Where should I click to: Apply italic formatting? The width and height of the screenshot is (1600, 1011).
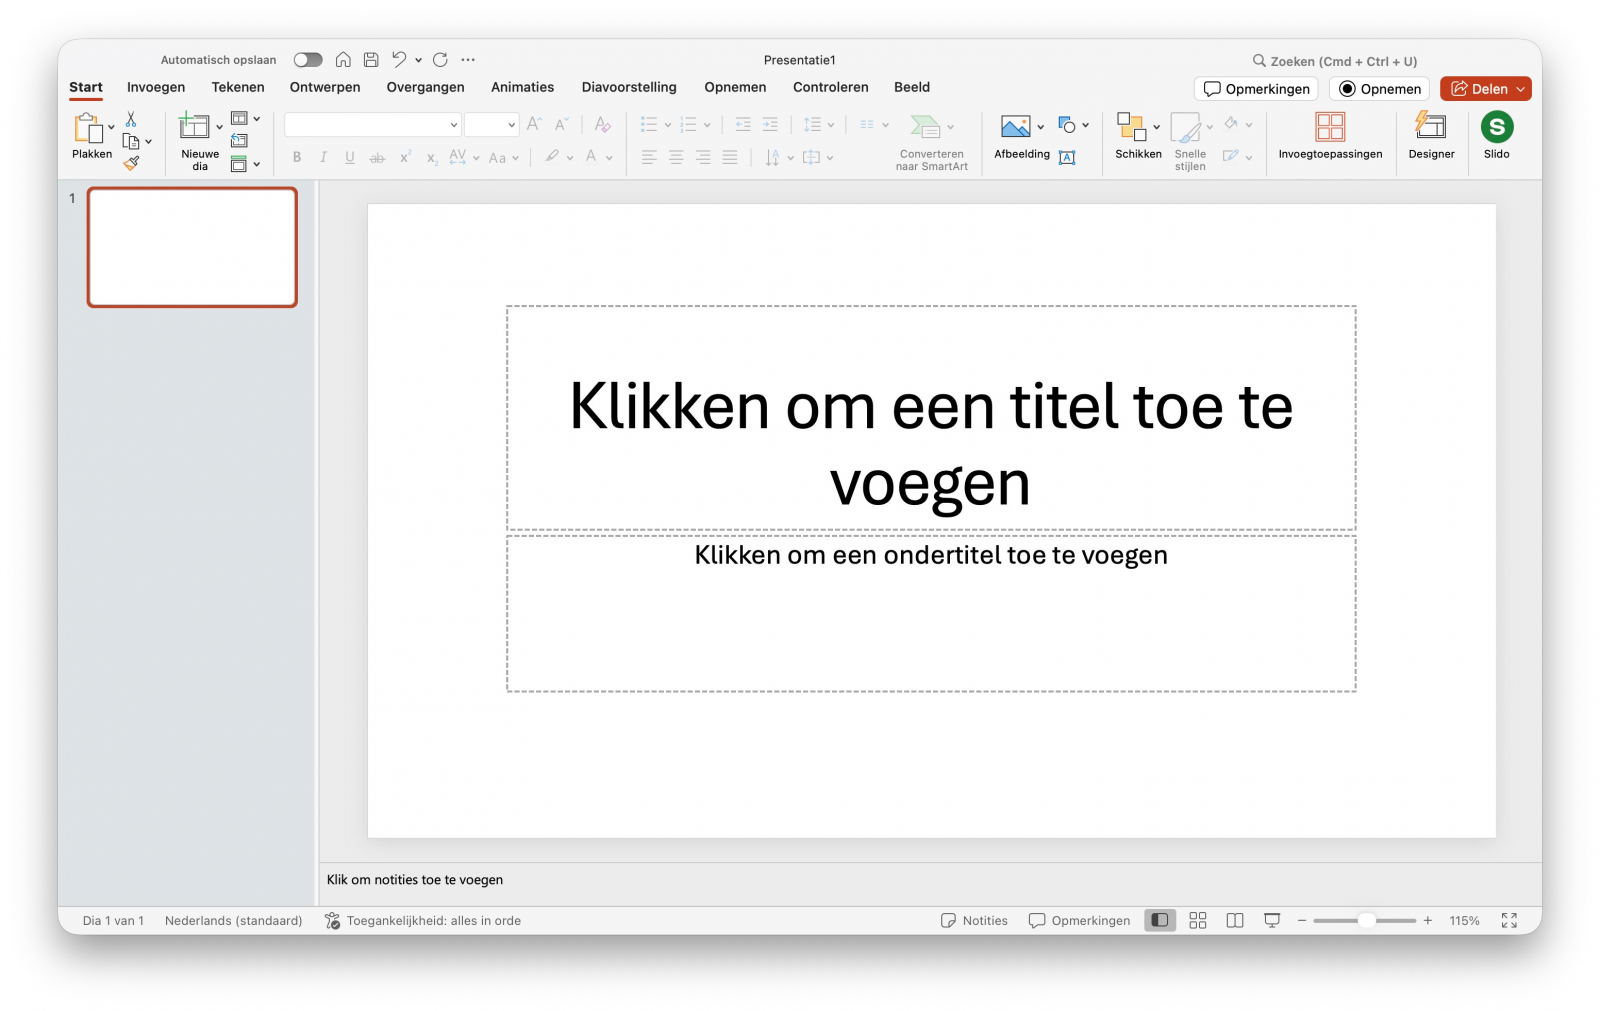point(323,157)
